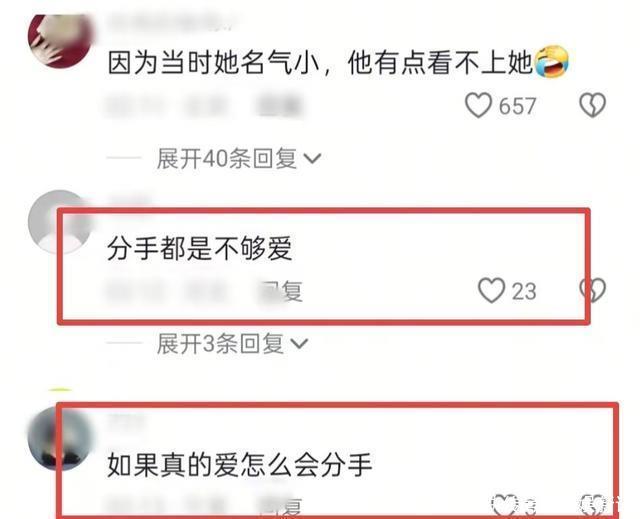Image resolution: width=640 pixels, height=519 pixels.
Task: Reply to the 分手都是不够爱 comment
Action: click(281, 291)
